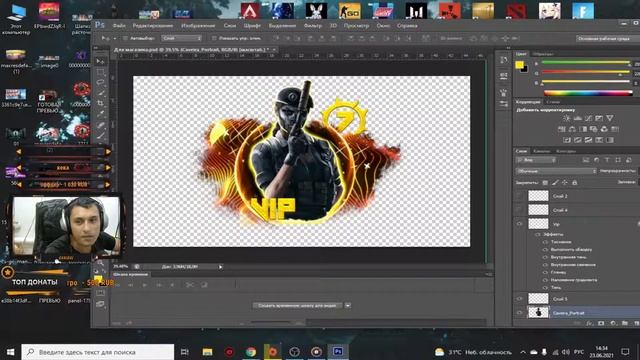Open the status bar info arrow

pos(220,267)
